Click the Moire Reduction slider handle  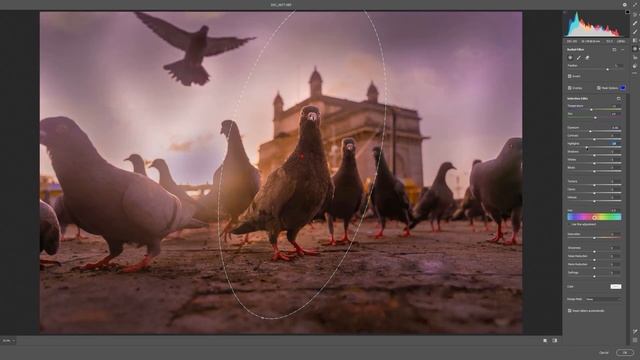[594, 268]
